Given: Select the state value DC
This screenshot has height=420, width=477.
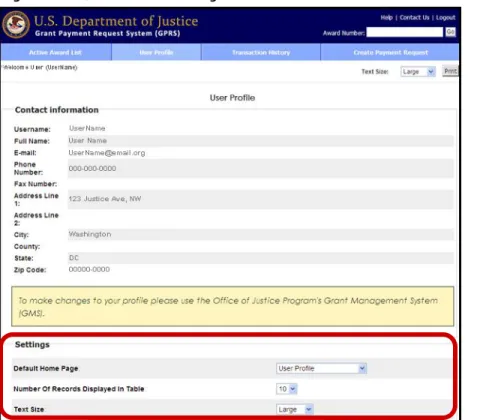Looking at the screenshot, I should pyautogui.click(x=74, y=258).
